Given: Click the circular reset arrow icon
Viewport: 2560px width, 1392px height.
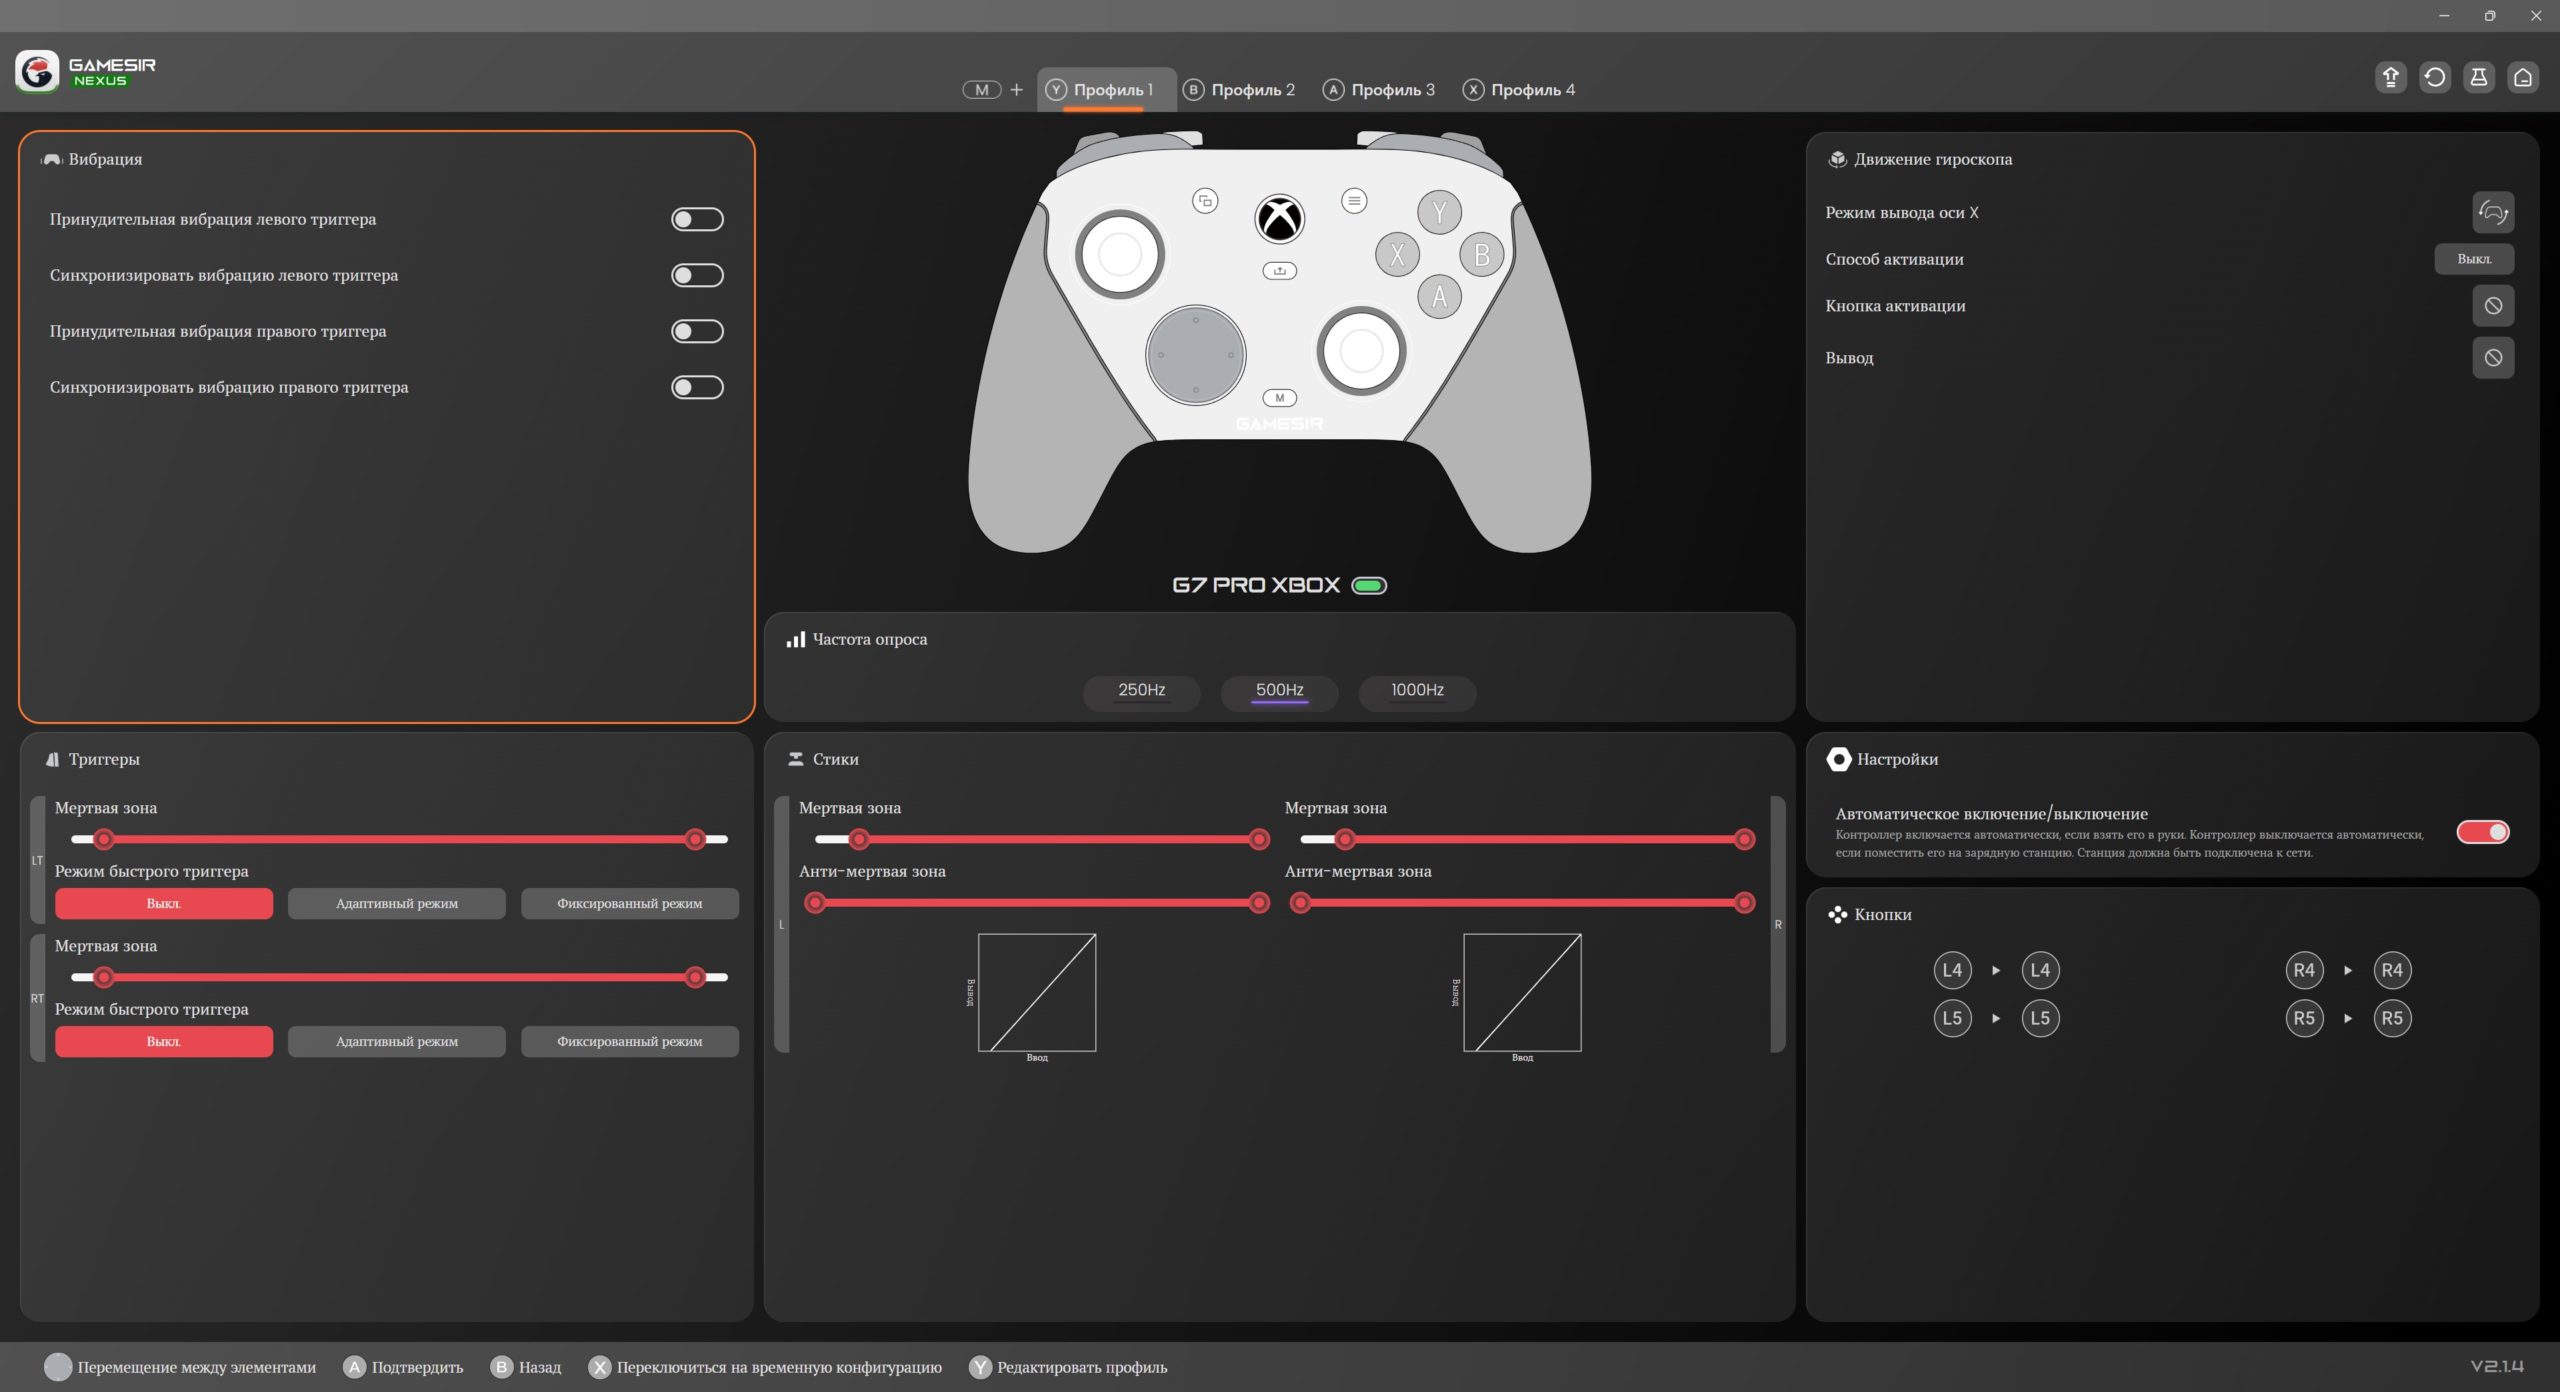Looking at the screenshot, I should [2434, 77].
